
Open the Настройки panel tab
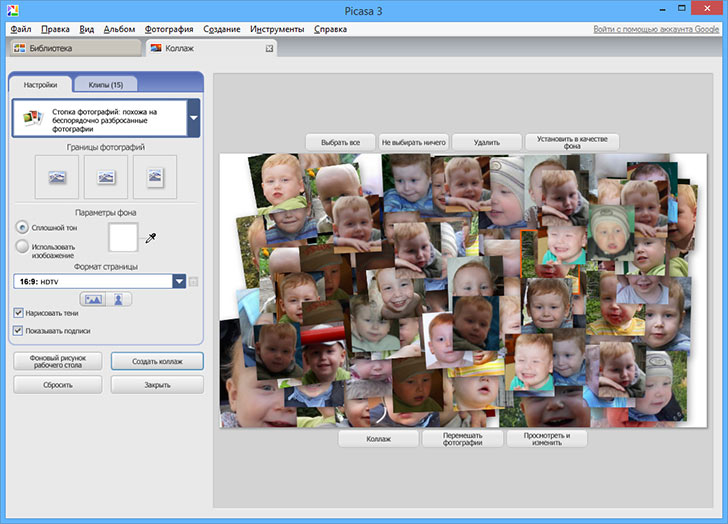40,85
